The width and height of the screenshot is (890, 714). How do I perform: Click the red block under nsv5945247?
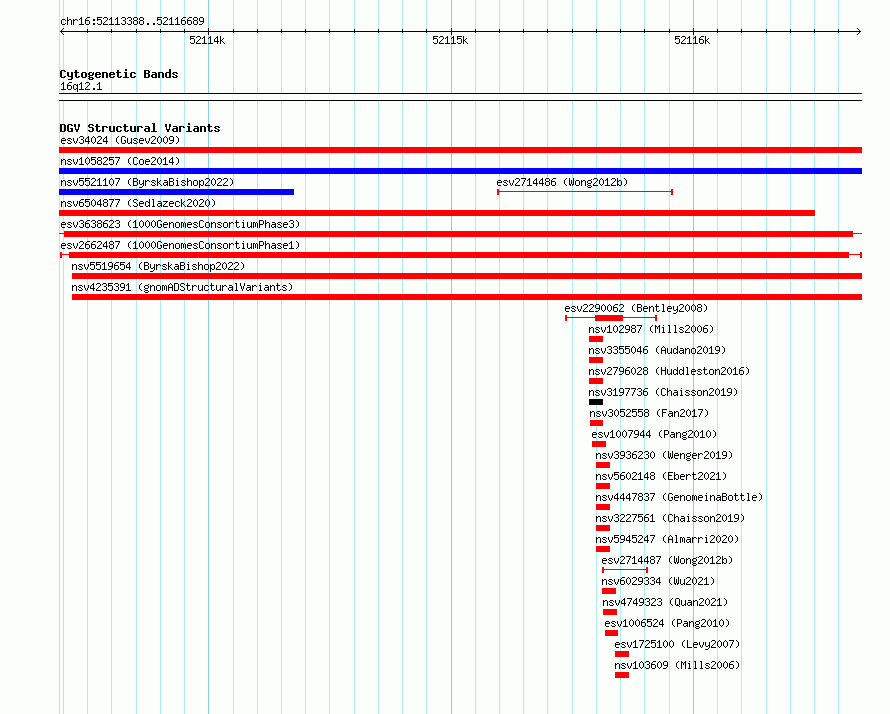(603, 549)
